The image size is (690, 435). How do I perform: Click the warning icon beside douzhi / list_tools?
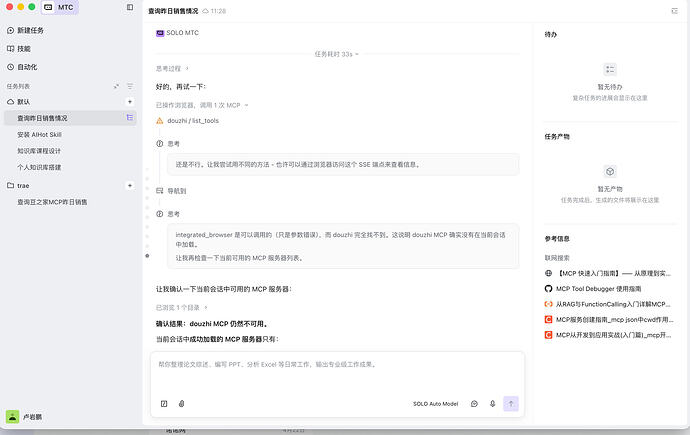coord(160,121)
